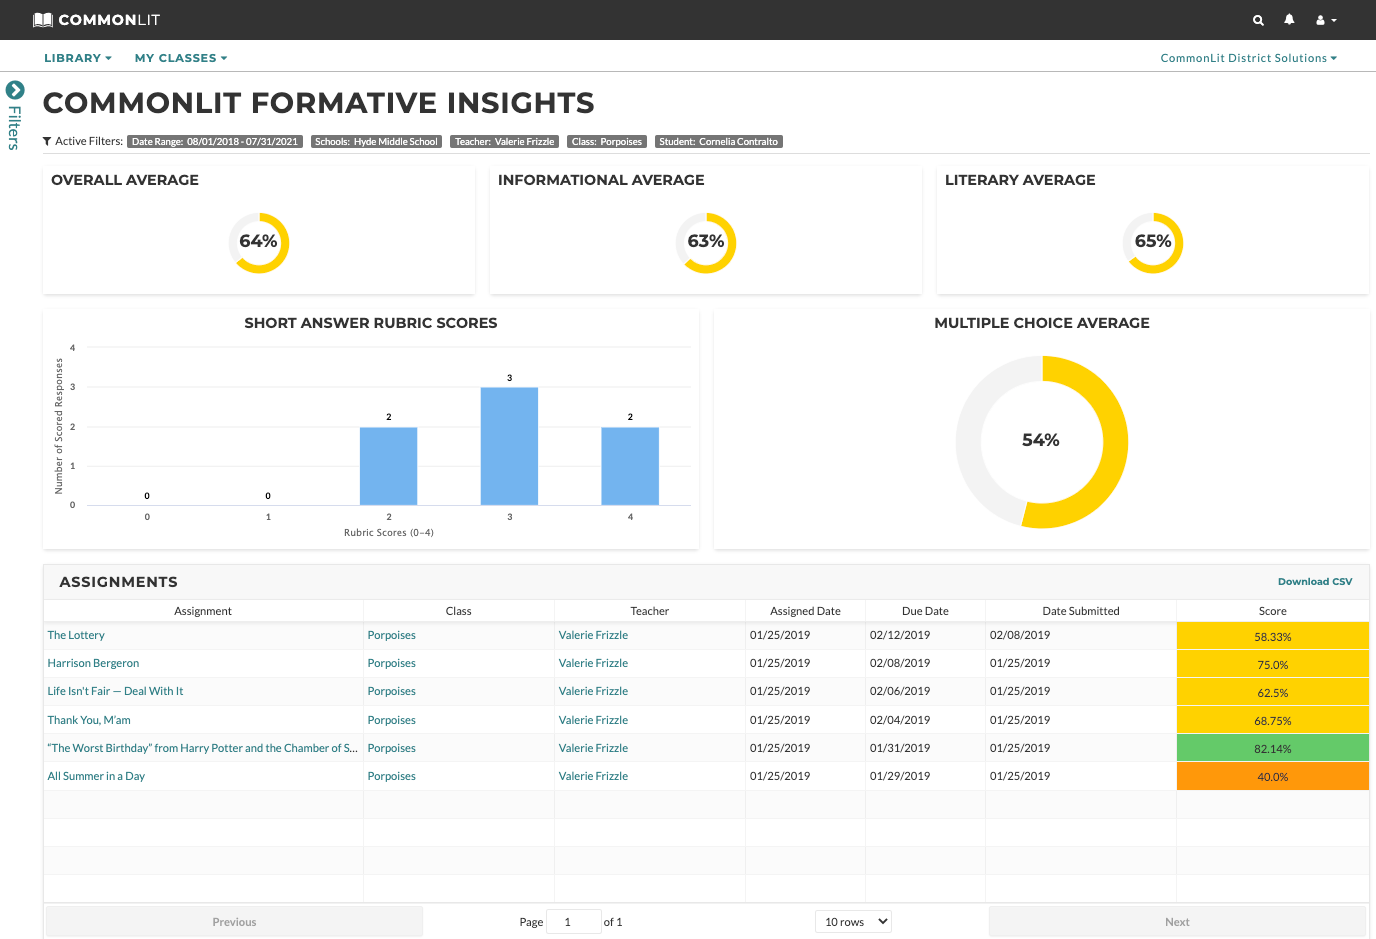The image size is (1376, 939).
Task: Click the Literary Average 65% donut chart
Action: pos(1153,243)
